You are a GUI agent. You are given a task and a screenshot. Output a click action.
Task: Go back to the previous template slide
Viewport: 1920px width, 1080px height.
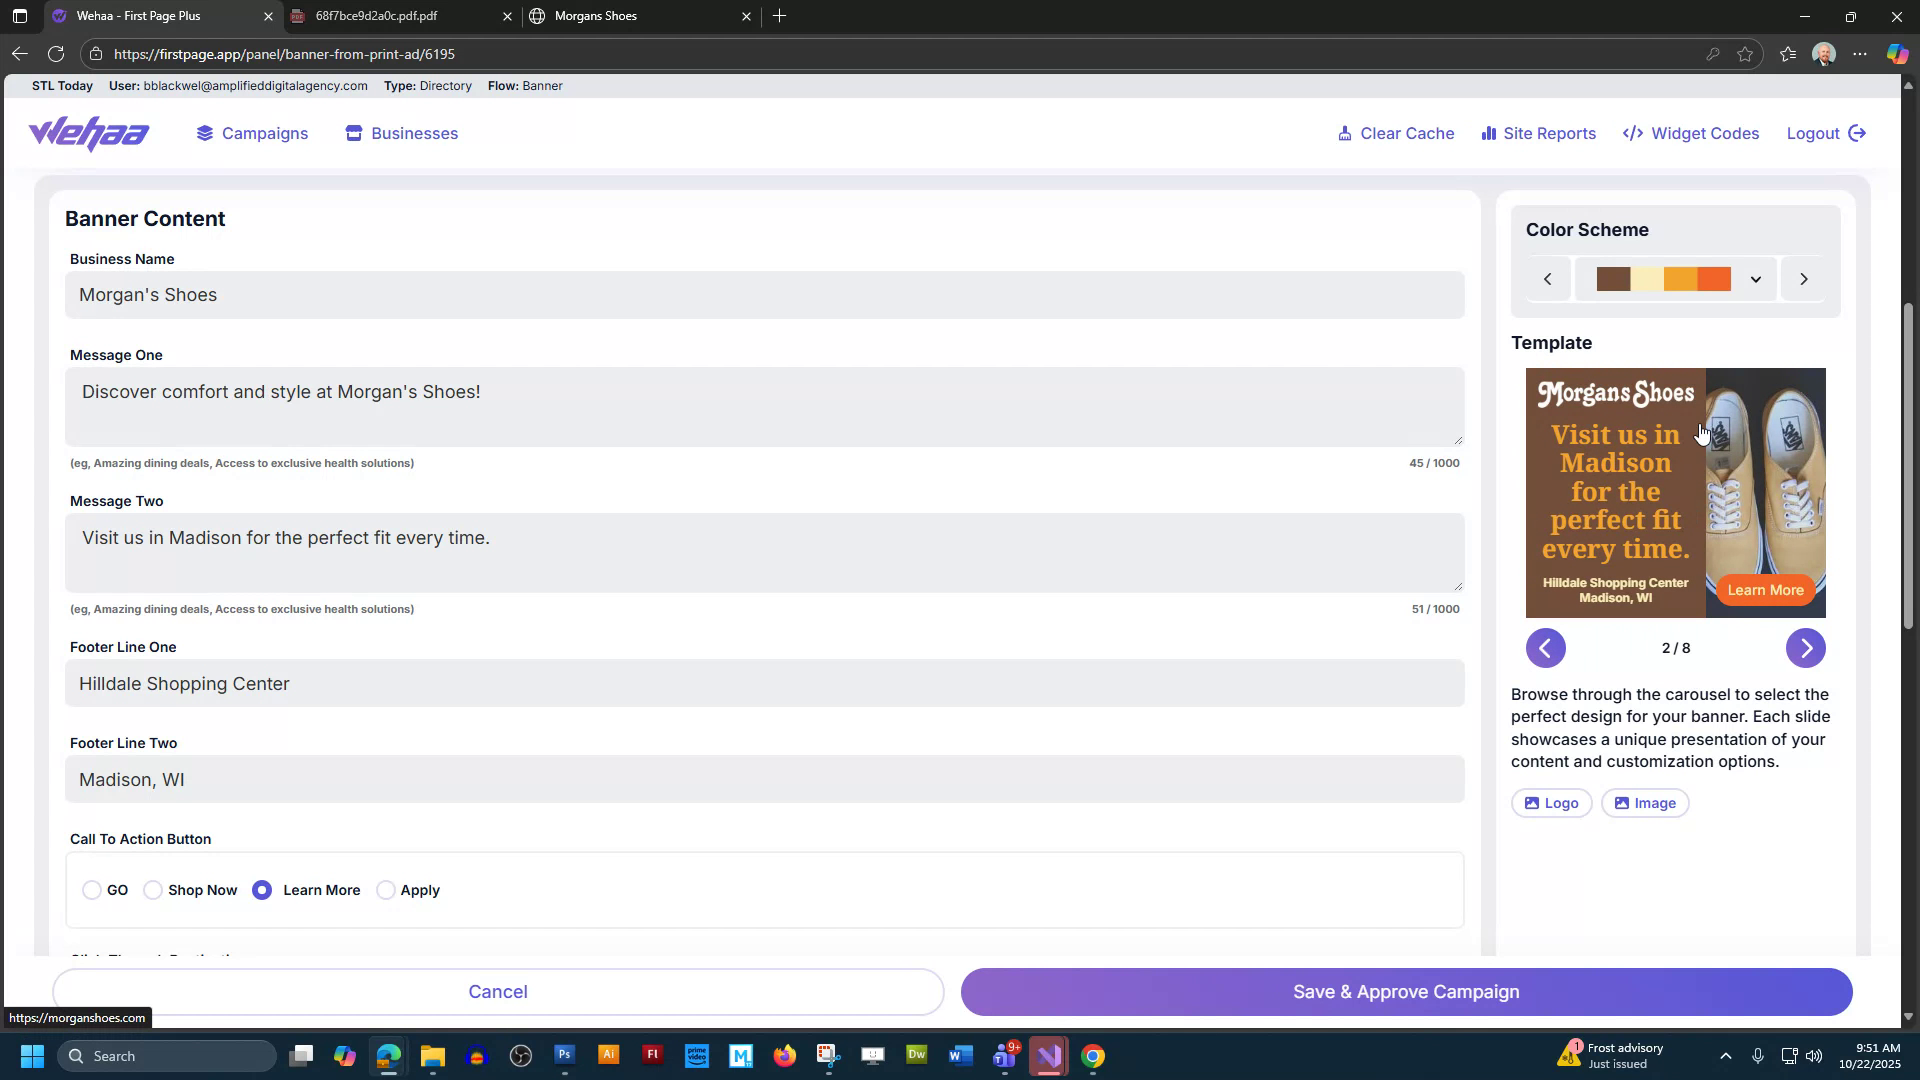pos(1545,648)
